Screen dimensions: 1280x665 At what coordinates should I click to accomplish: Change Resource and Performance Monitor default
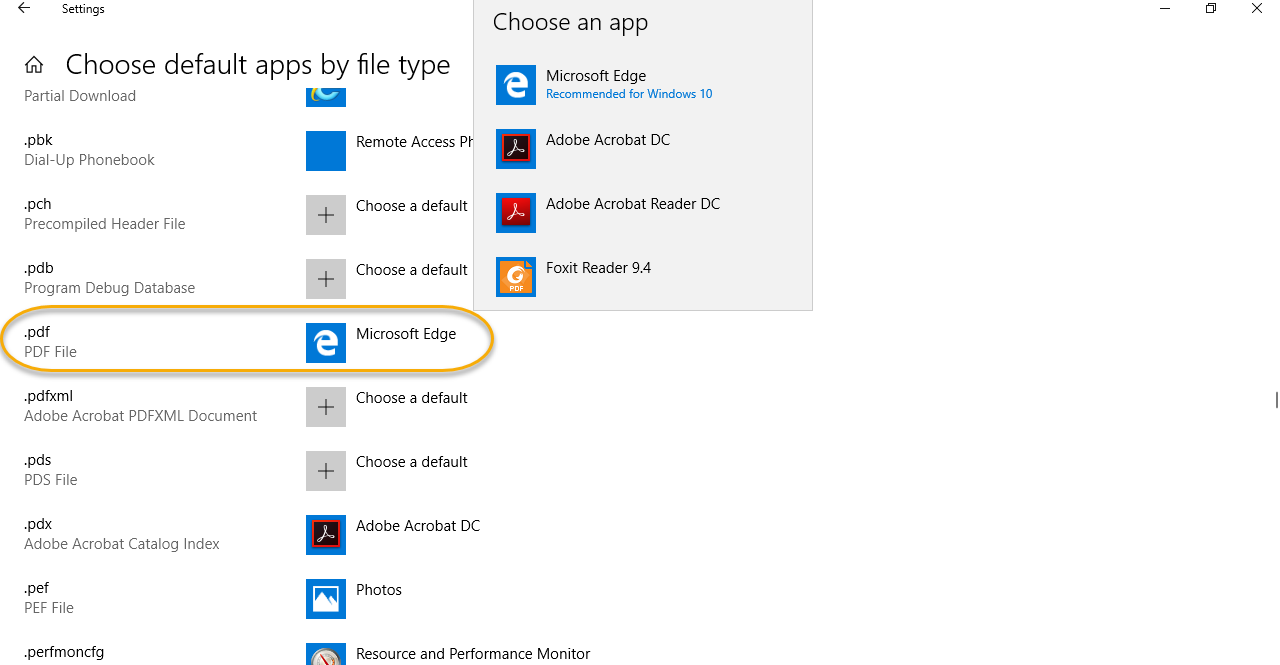click(473, 654)
